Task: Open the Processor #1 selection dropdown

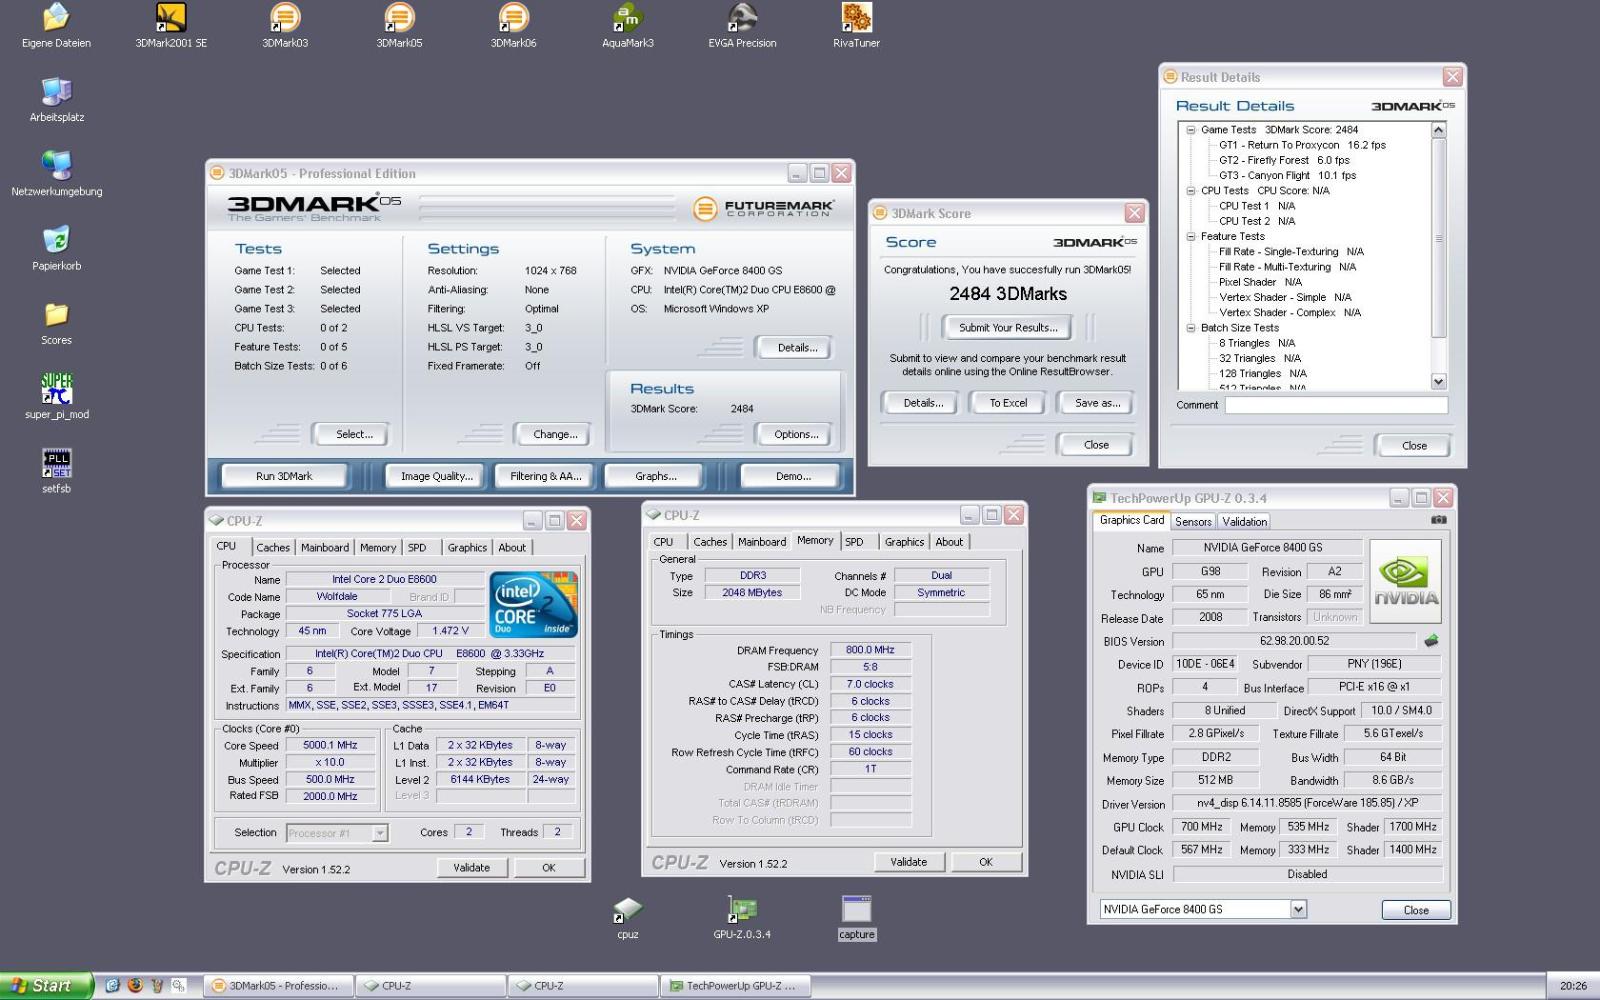Action: [x=380, y=833]
